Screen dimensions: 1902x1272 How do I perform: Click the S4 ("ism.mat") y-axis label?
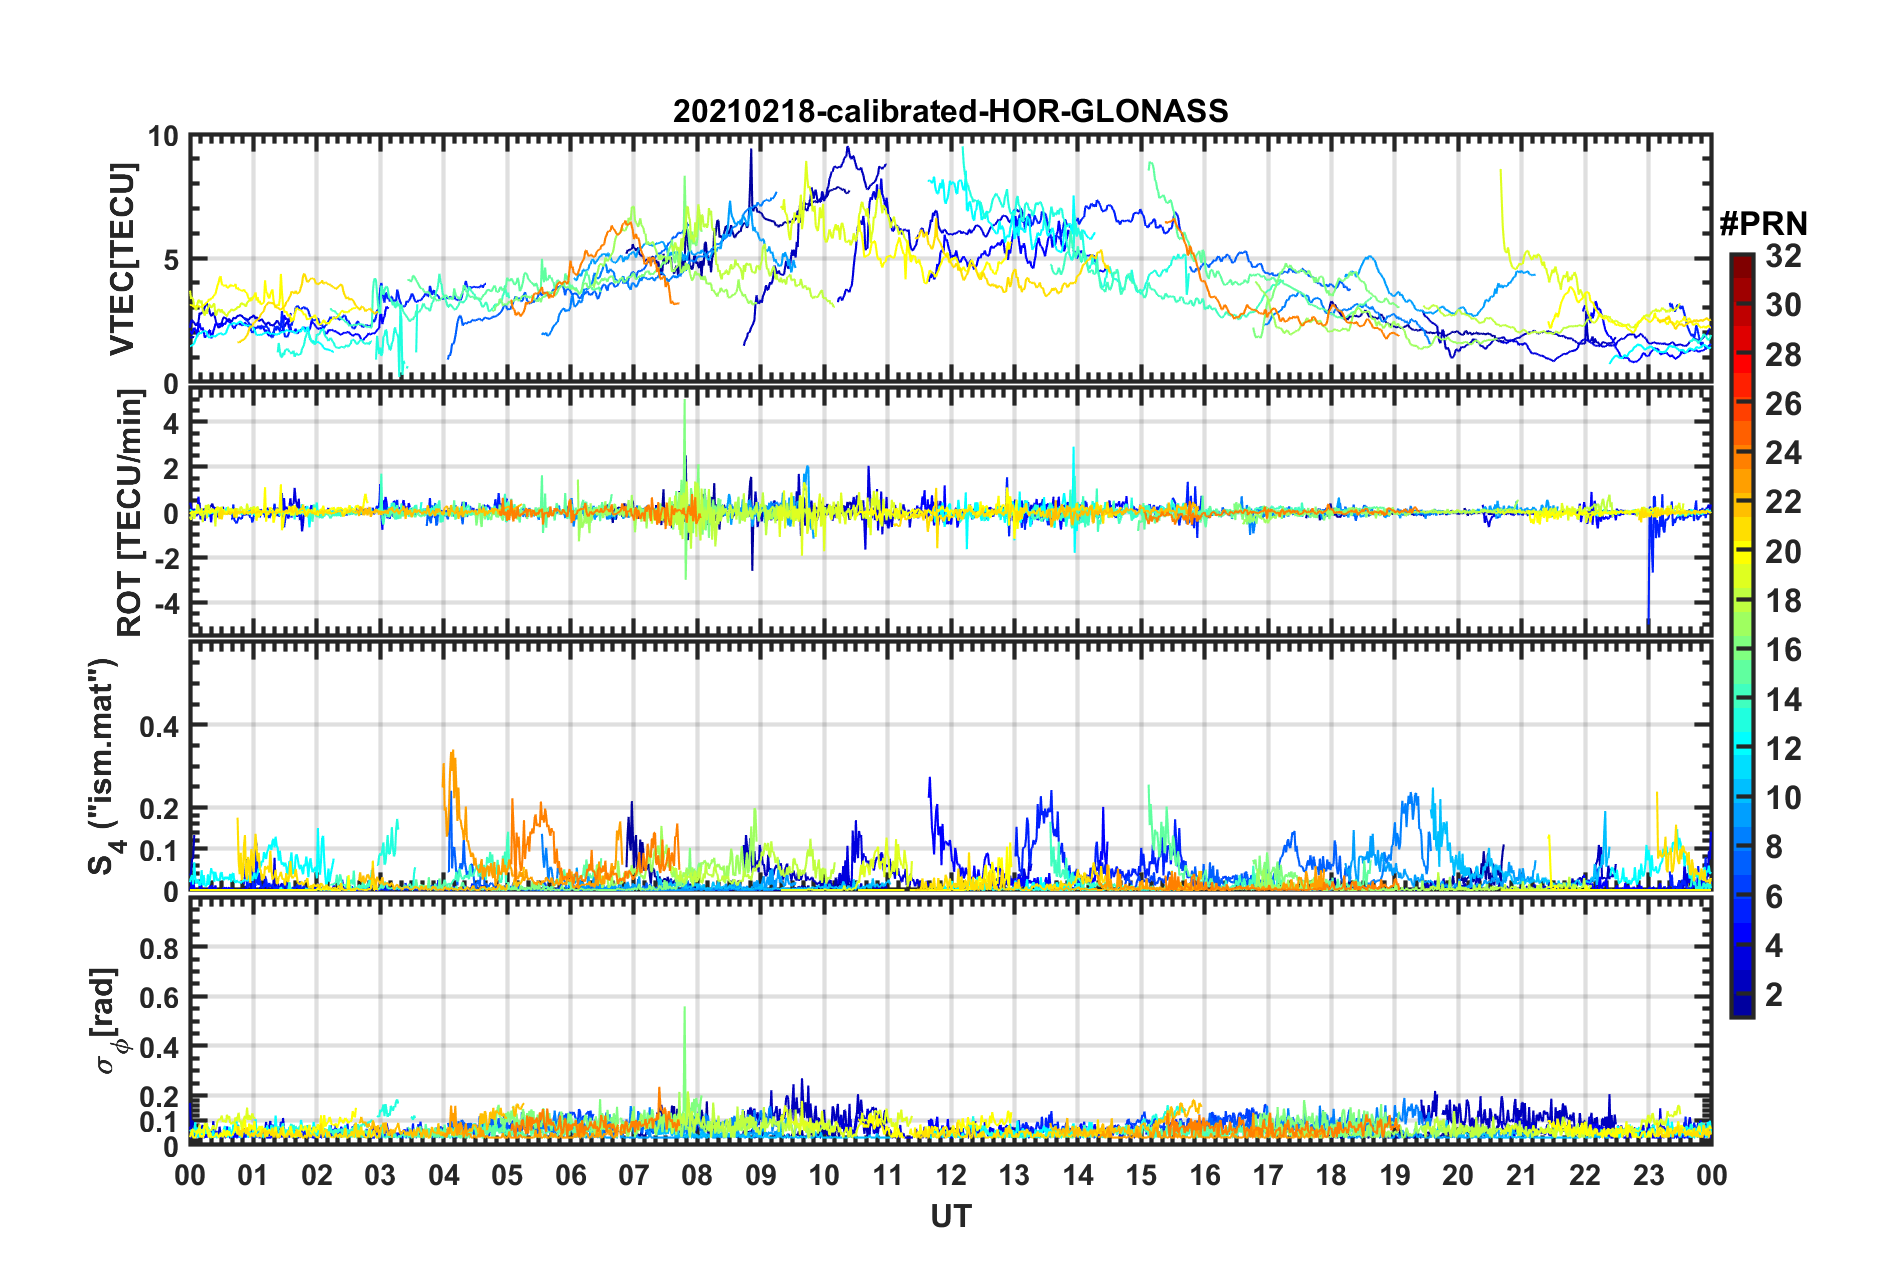pyautogui.click(x=105, y=766)
